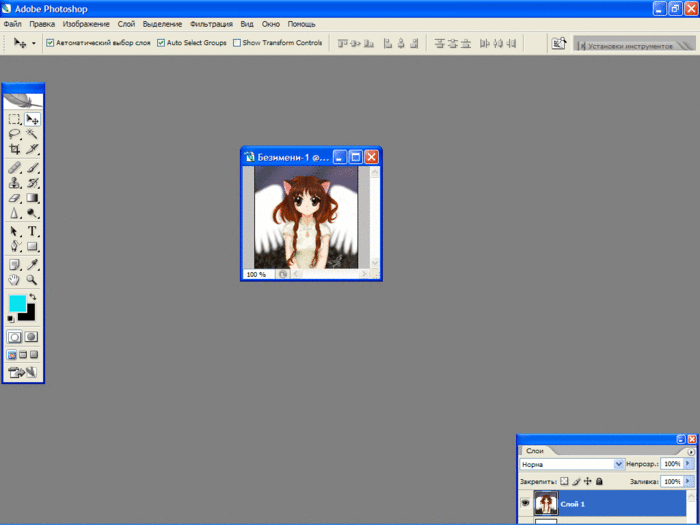Viewport: 700px width, 525px height.
Task: Open Move tool preset picker arrow
Action: (33, 43)
